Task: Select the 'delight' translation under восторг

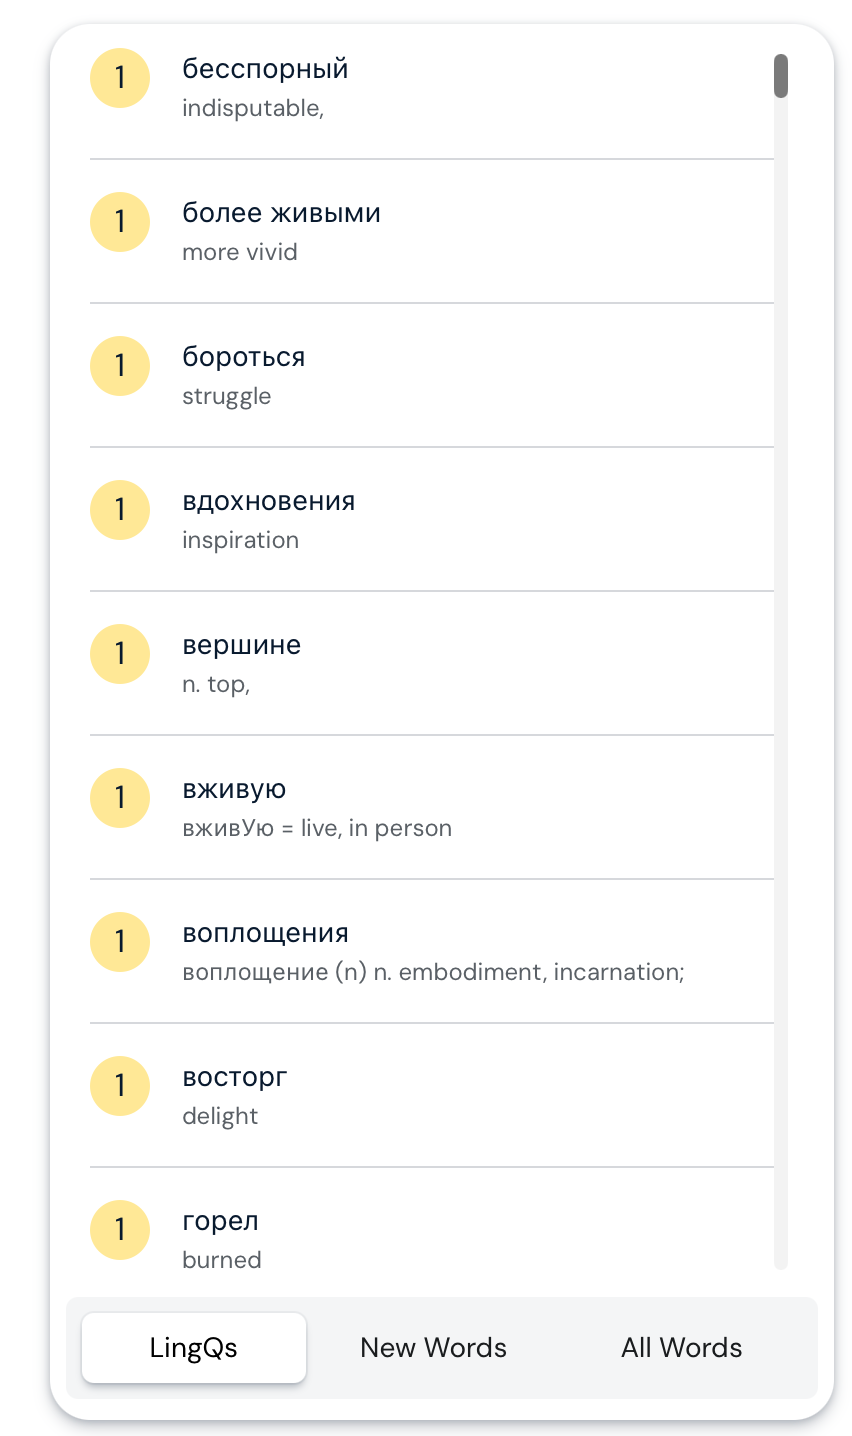Action: (220, 1116)
